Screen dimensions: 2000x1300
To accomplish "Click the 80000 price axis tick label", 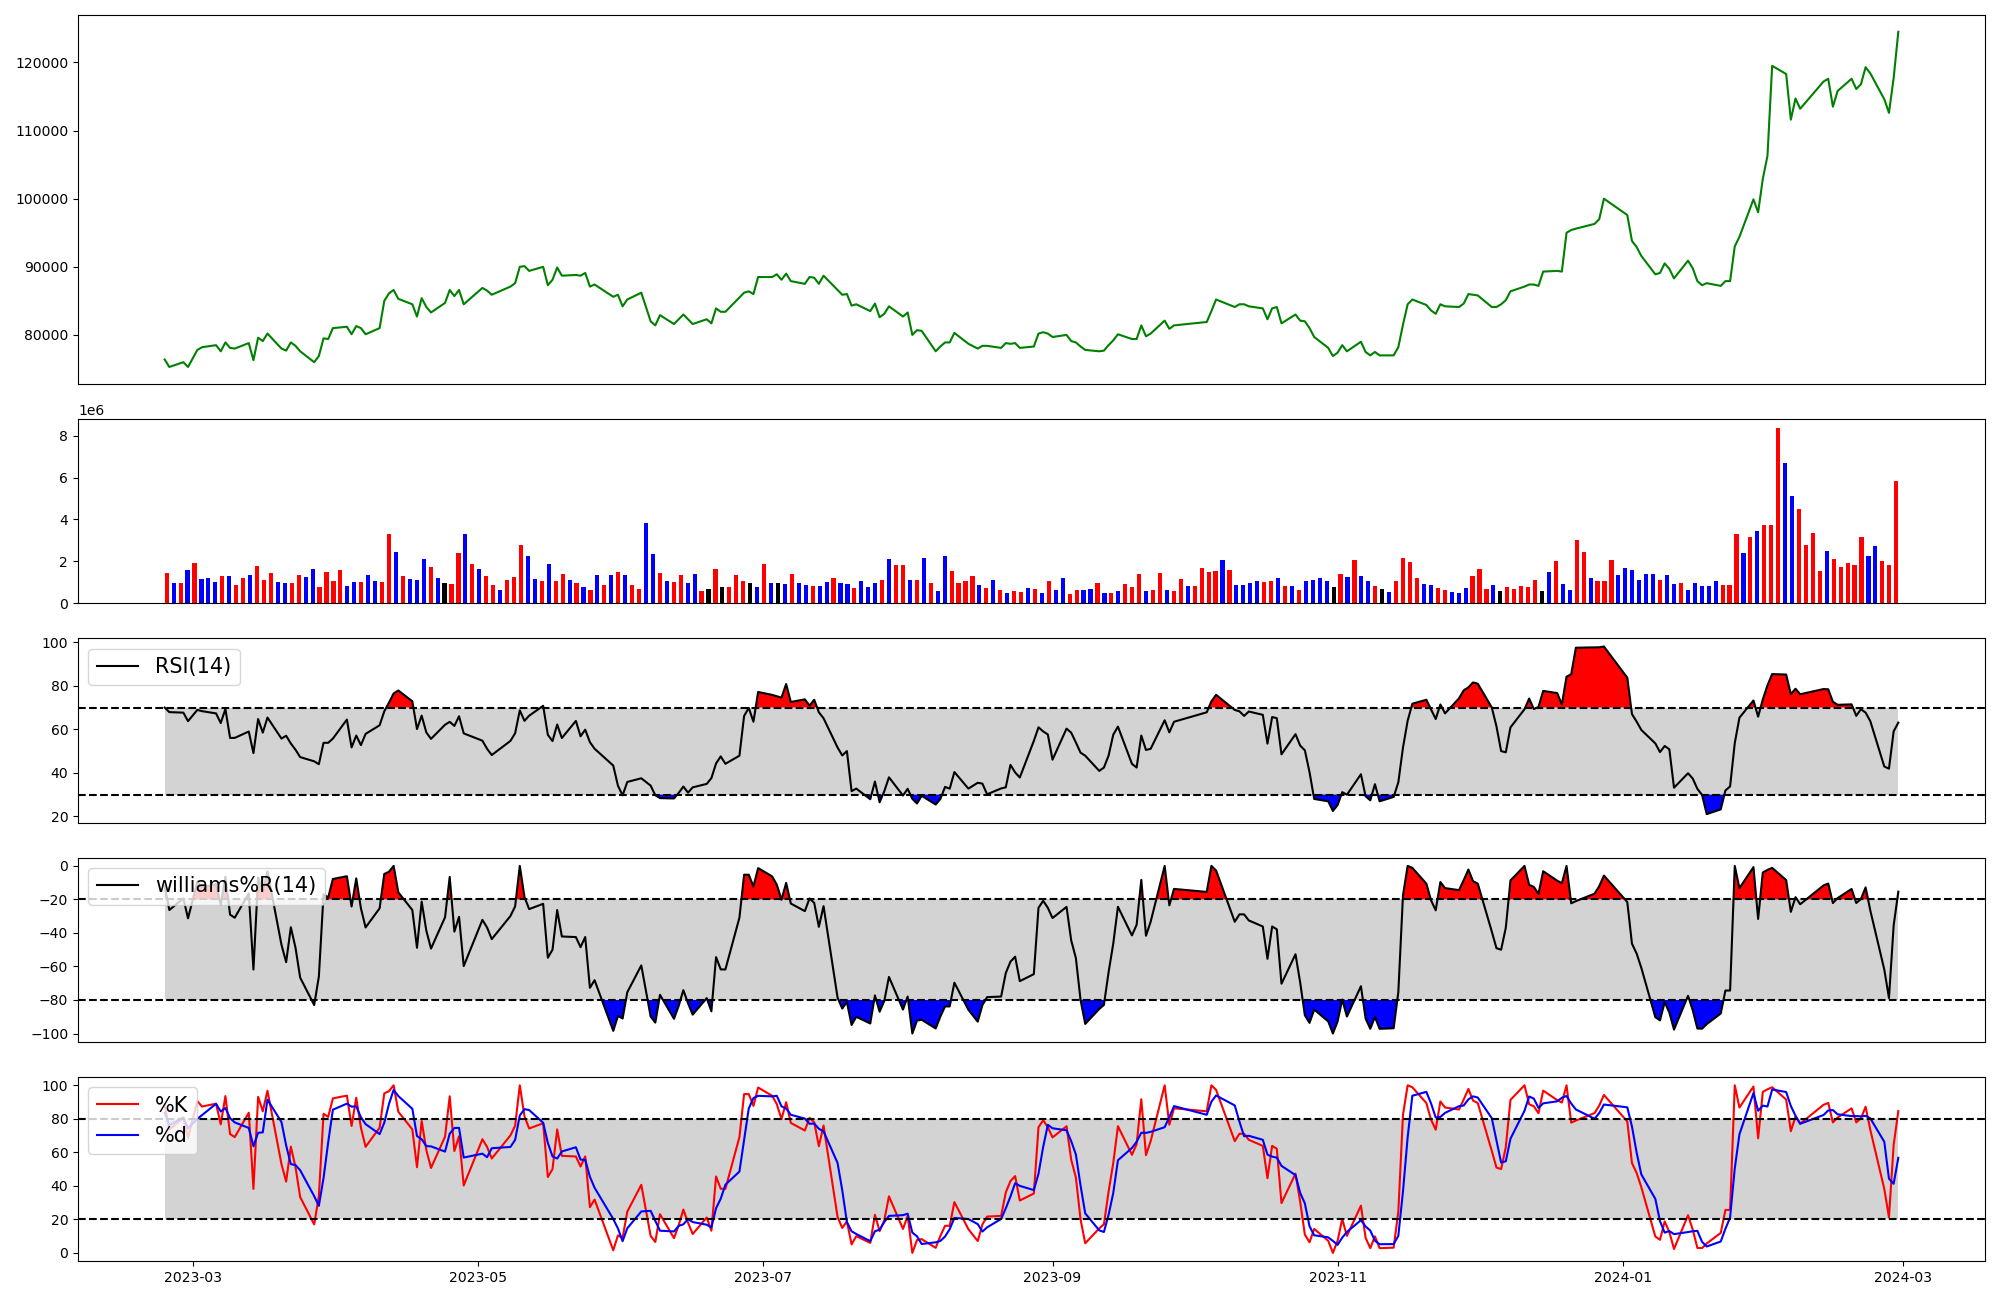I will 46,335.
